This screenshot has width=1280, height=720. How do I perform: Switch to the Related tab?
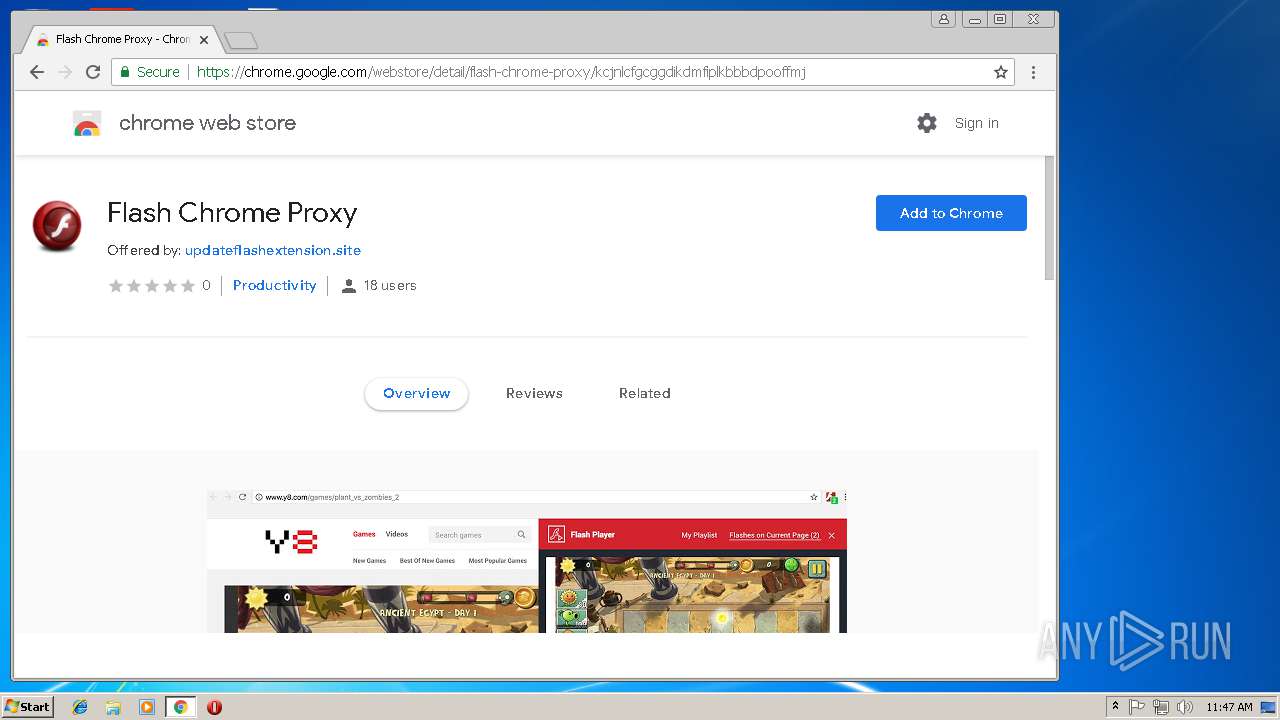tap(644, 393)
